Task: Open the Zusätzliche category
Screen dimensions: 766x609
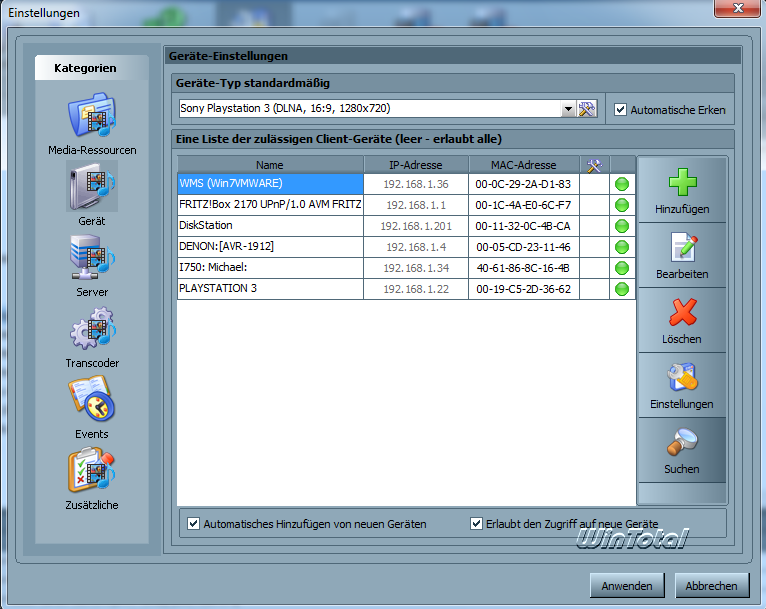Action: (92, 479)
